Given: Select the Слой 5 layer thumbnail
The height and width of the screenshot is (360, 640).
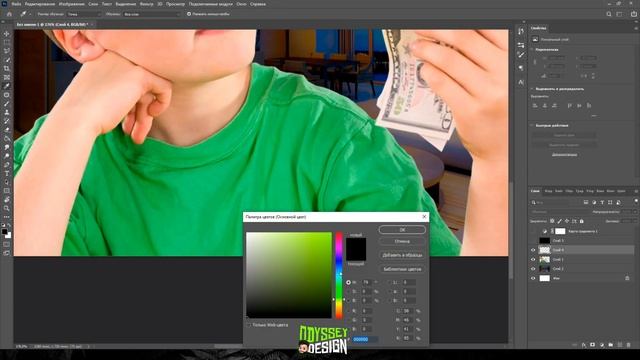Looking at the screenshot, I should point(544,241).
